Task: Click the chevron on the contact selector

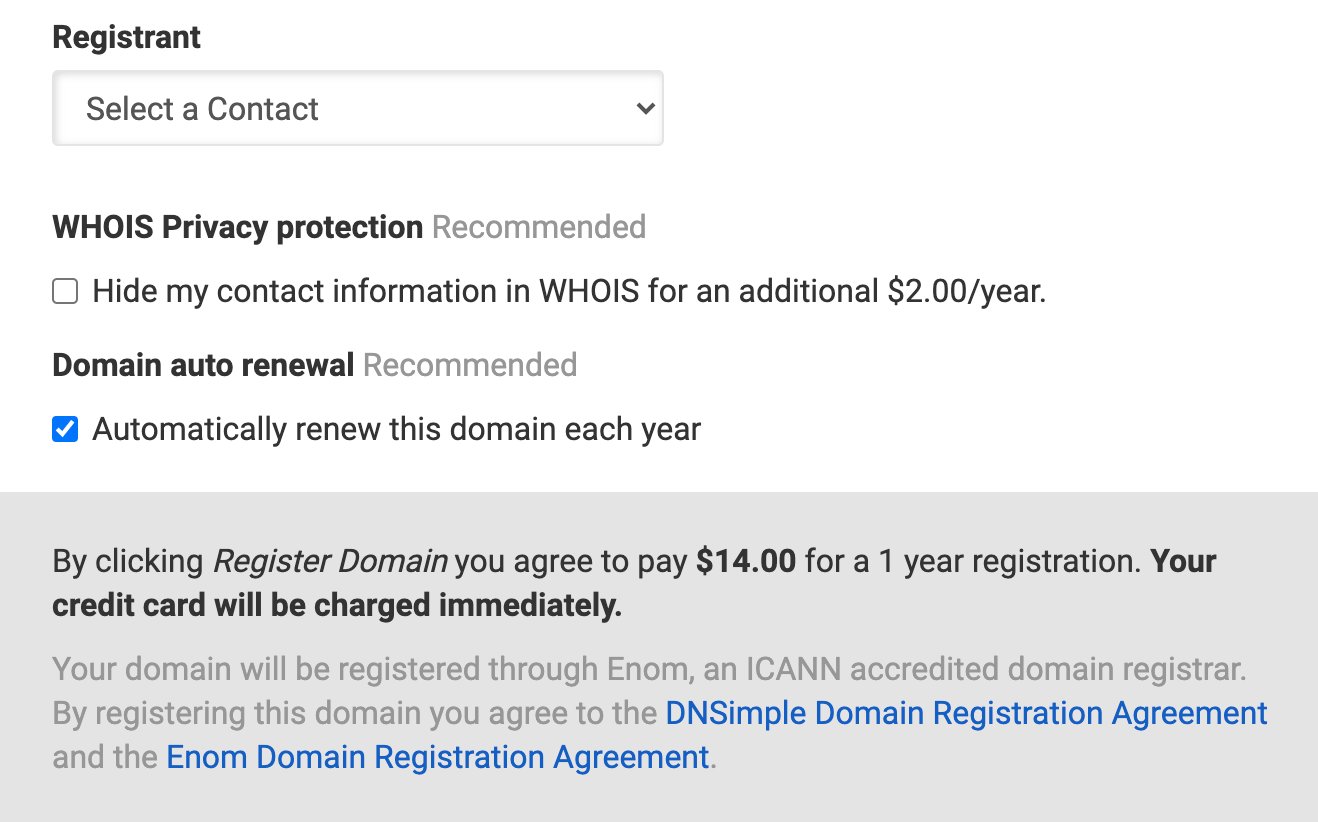Action: [x=645, y=108]
